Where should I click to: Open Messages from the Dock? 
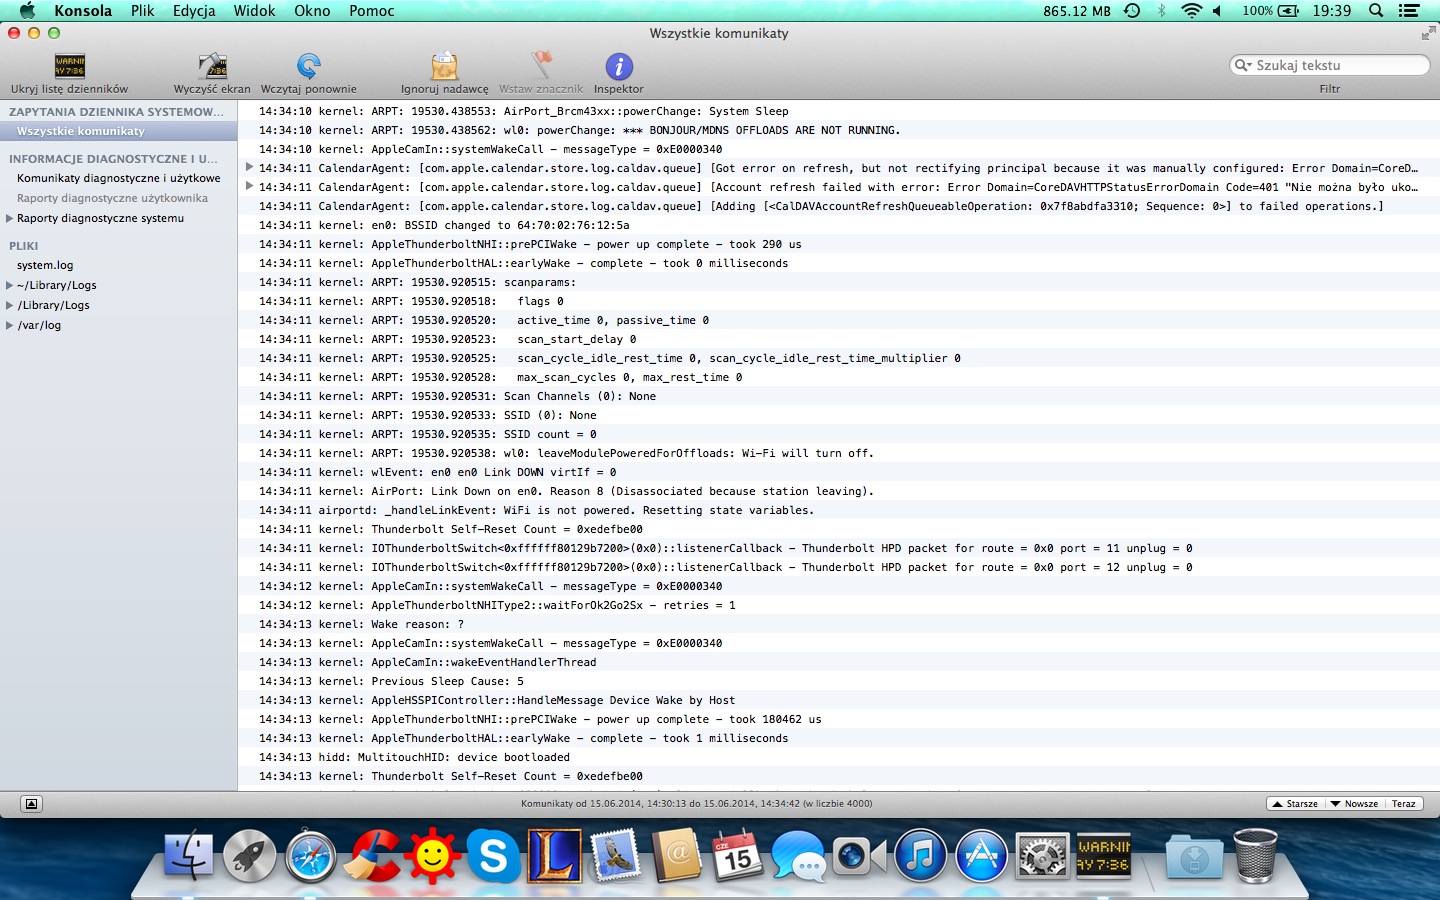tap(798, 856)
